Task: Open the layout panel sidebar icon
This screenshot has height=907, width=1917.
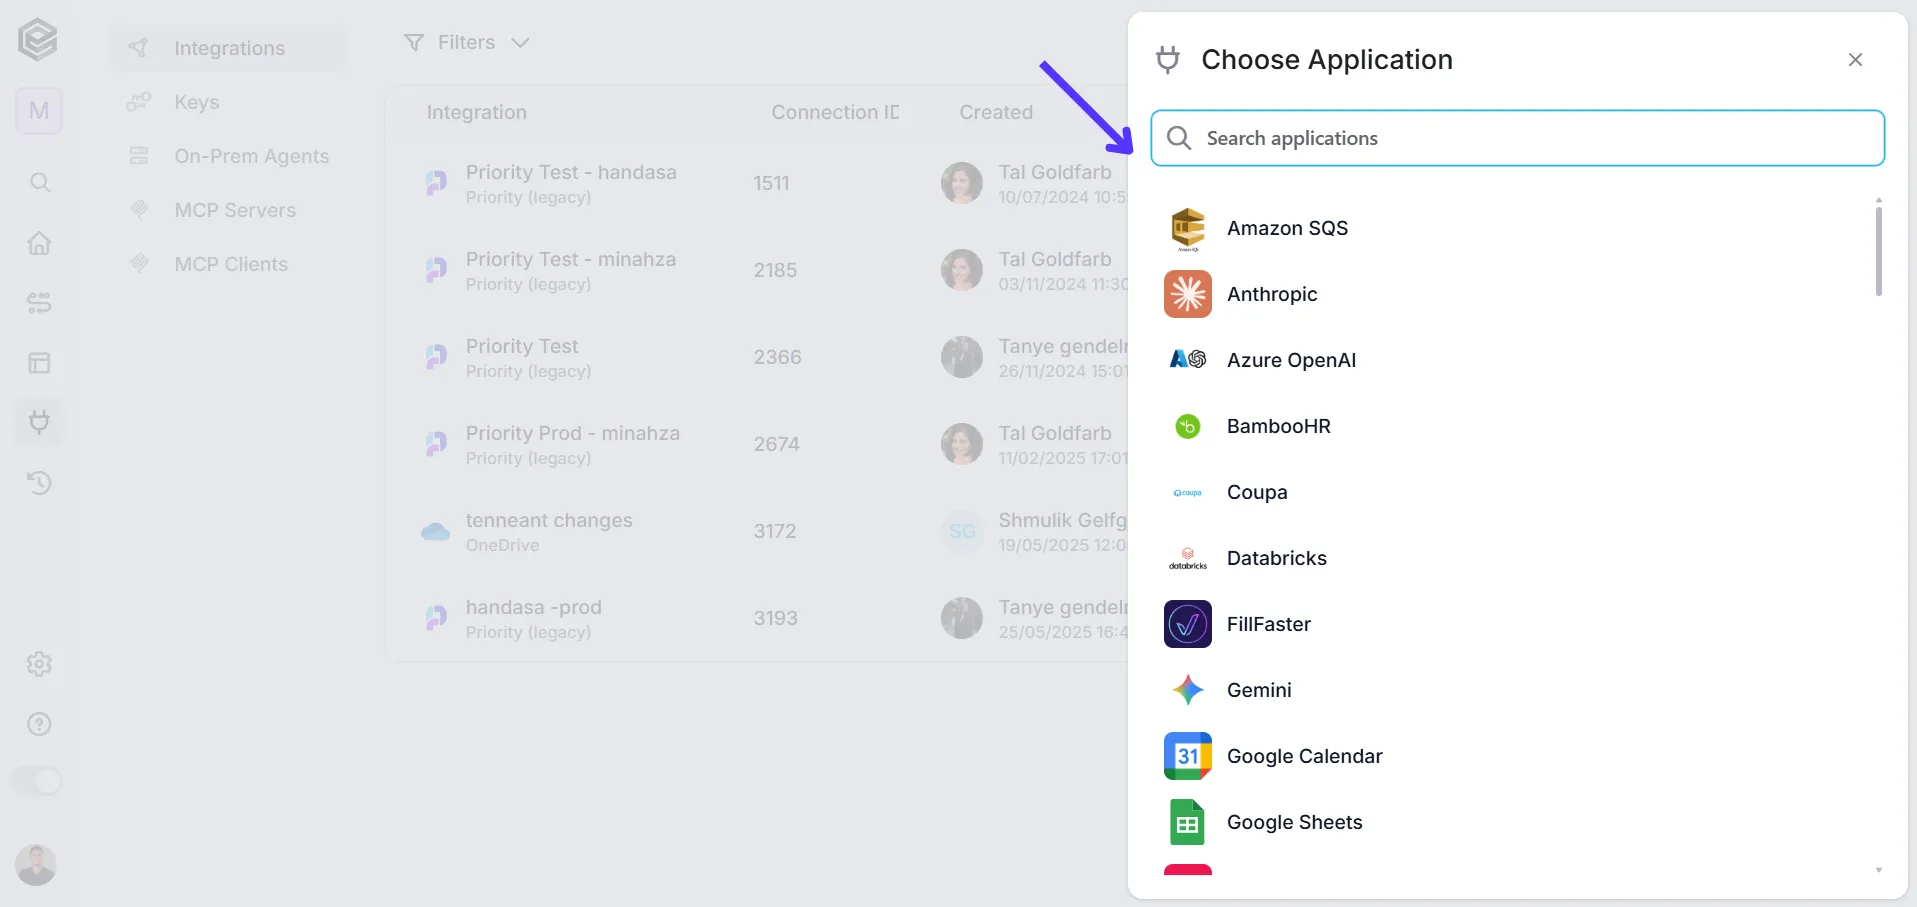Action: tap(39, 363)
